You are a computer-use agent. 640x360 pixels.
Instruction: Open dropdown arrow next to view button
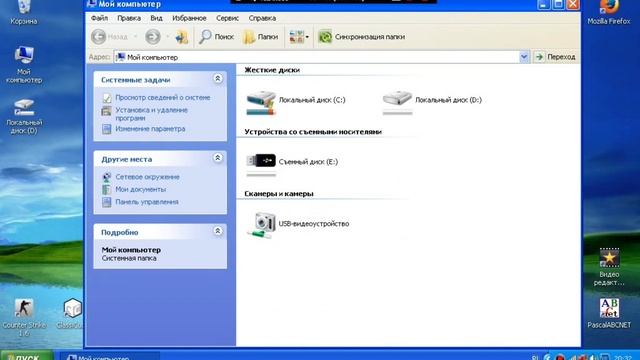[307, 37]
